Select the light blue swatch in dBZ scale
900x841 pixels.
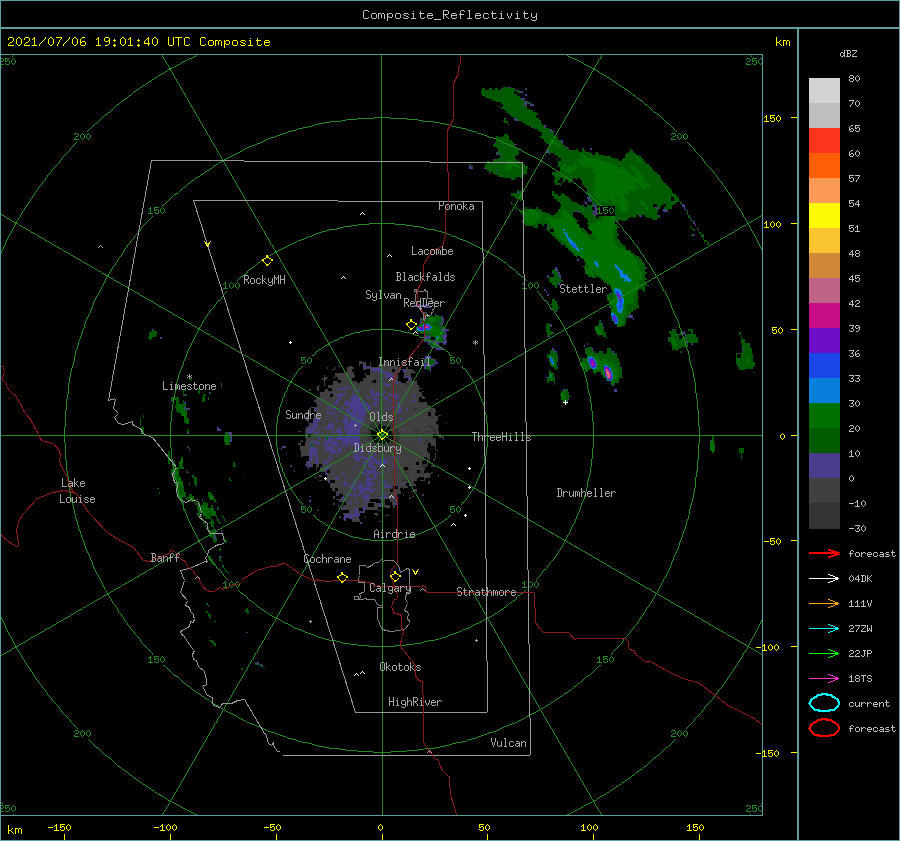pos(824,391)
